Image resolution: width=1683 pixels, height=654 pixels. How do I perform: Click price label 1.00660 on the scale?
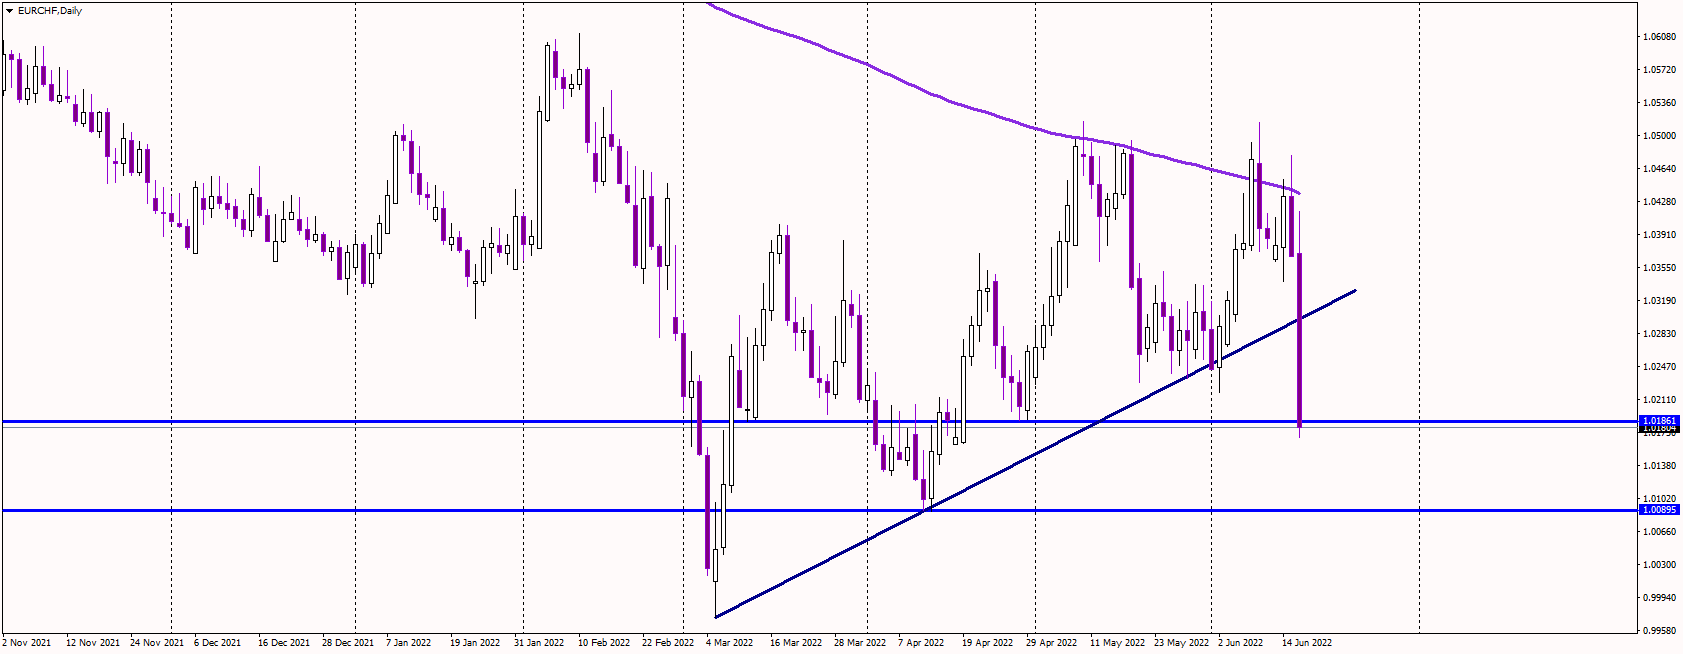point(1659,532)
